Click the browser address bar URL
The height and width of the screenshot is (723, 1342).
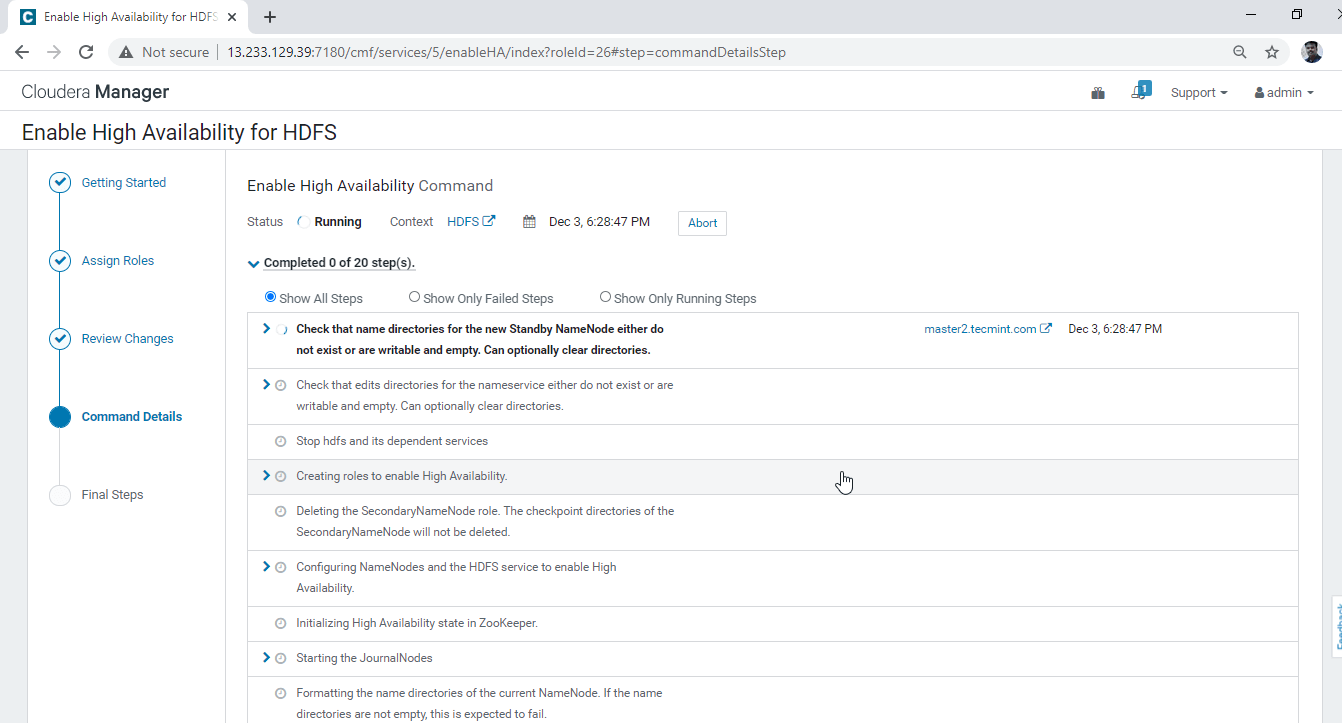[506, 52]
